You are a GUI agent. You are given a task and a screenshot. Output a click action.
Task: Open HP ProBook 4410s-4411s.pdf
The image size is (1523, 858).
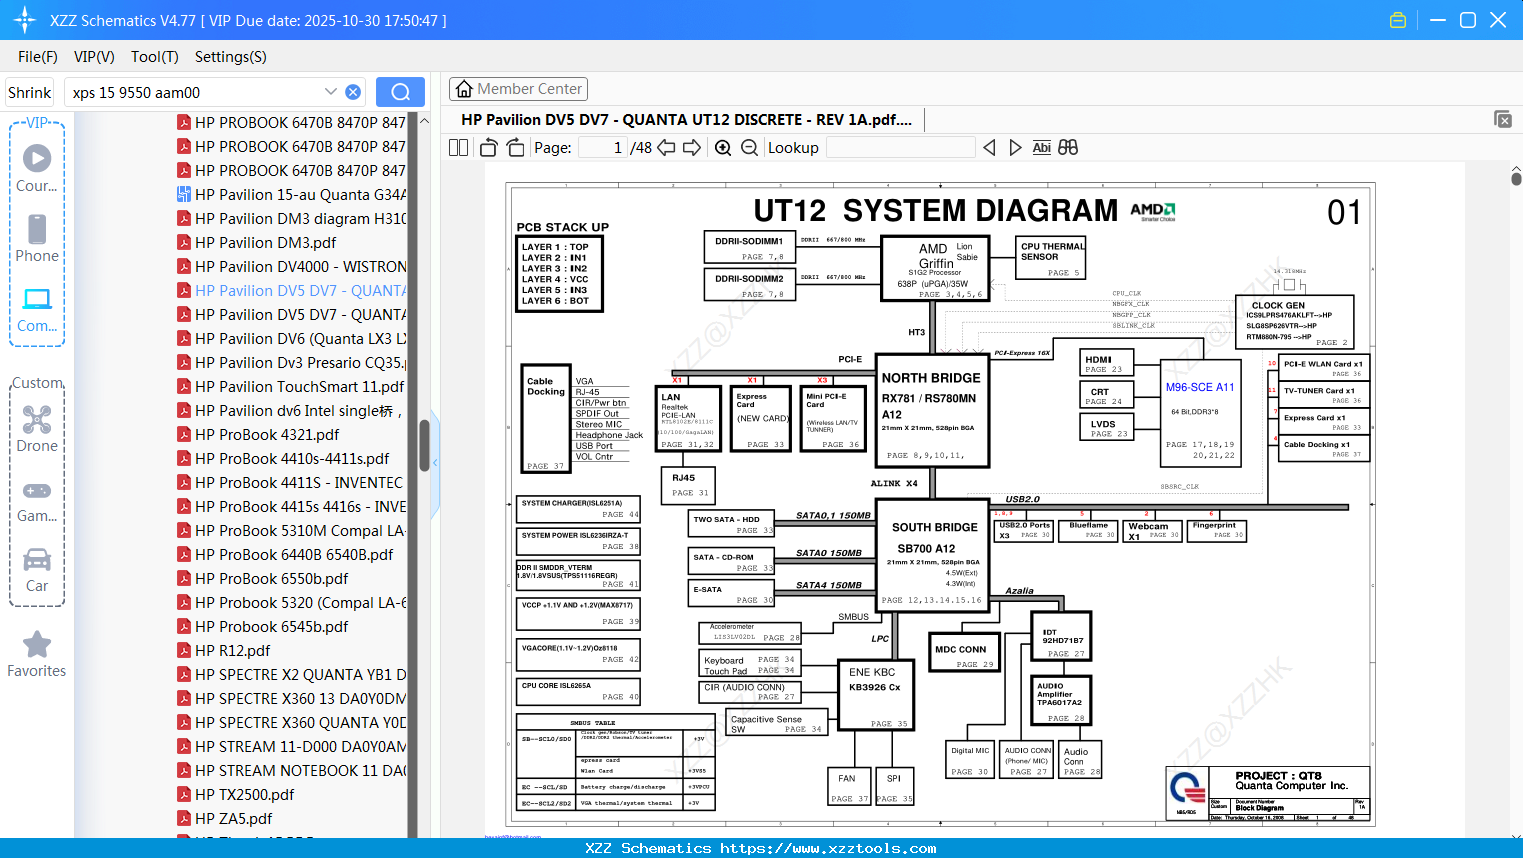[x=283, y=459]
